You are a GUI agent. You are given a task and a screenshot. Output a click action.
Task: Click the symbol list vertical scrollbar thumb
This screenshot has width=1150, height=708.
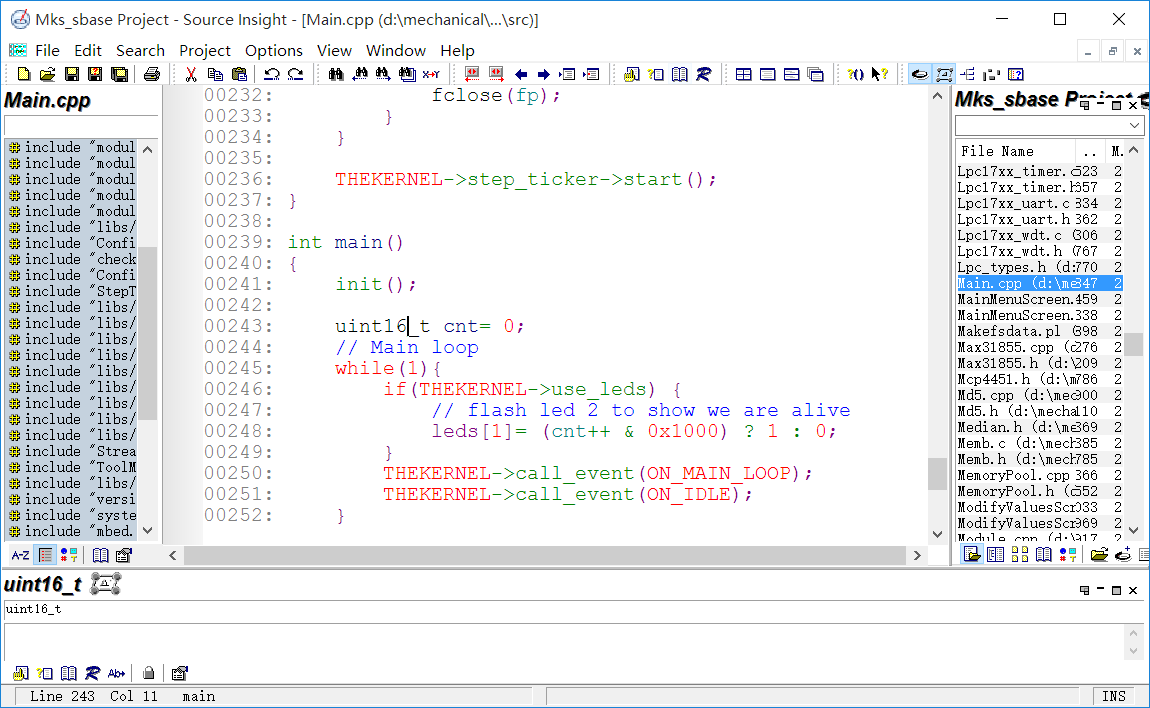point(148,334)
